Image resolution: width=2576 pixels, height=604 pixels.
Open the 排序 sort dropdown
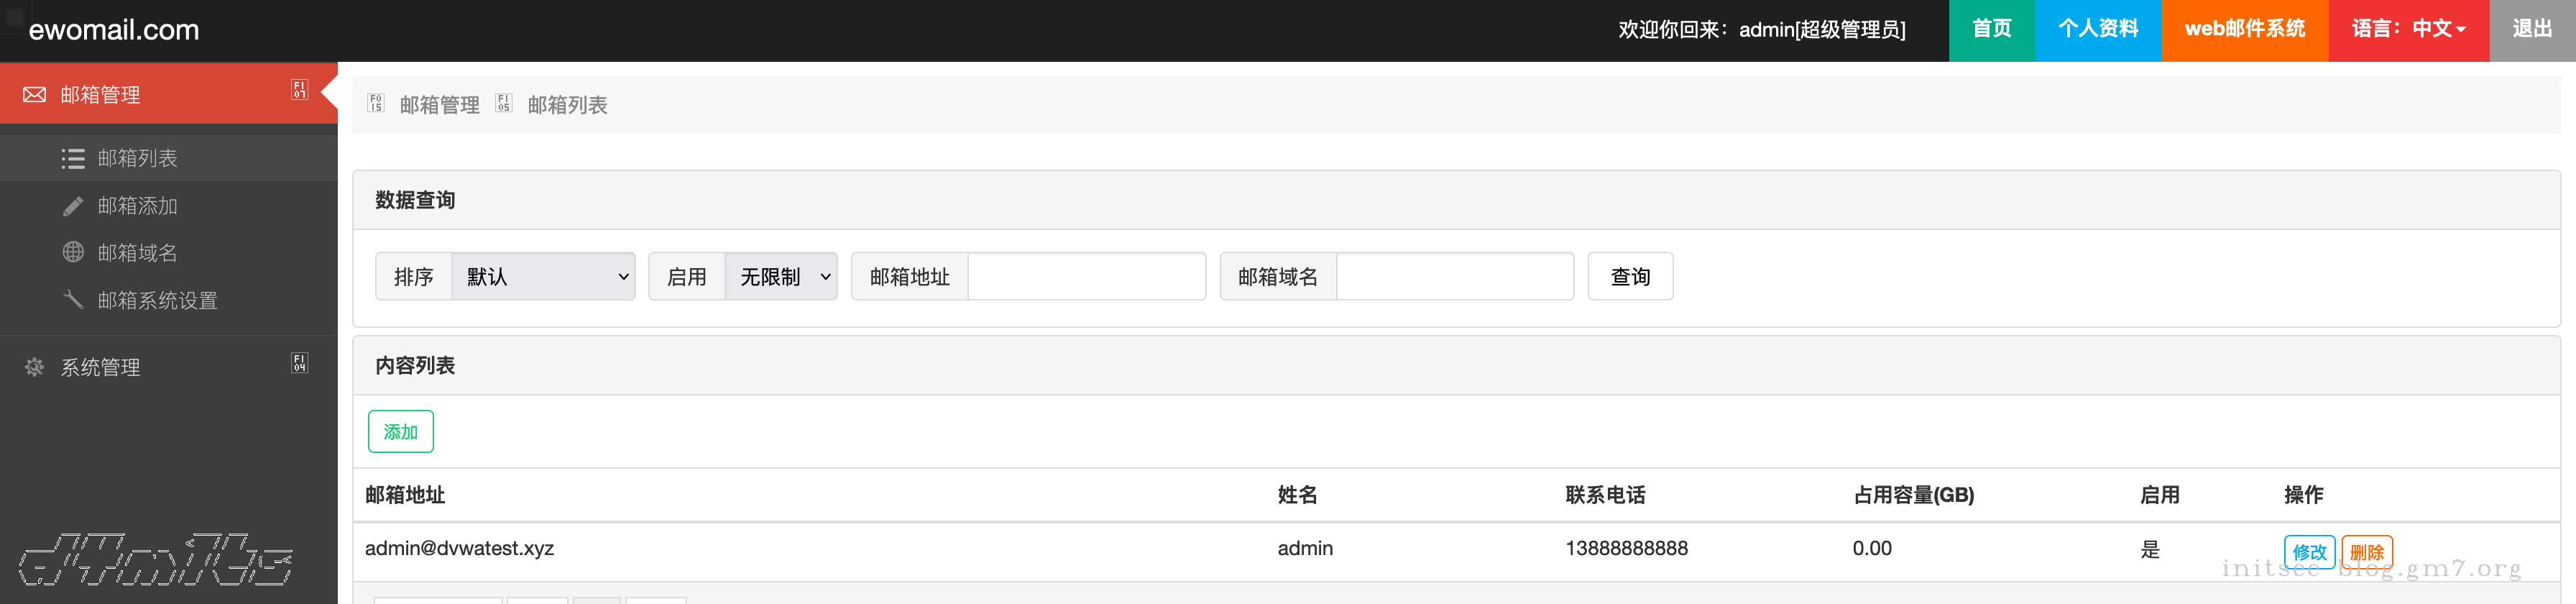pos(543,277)
